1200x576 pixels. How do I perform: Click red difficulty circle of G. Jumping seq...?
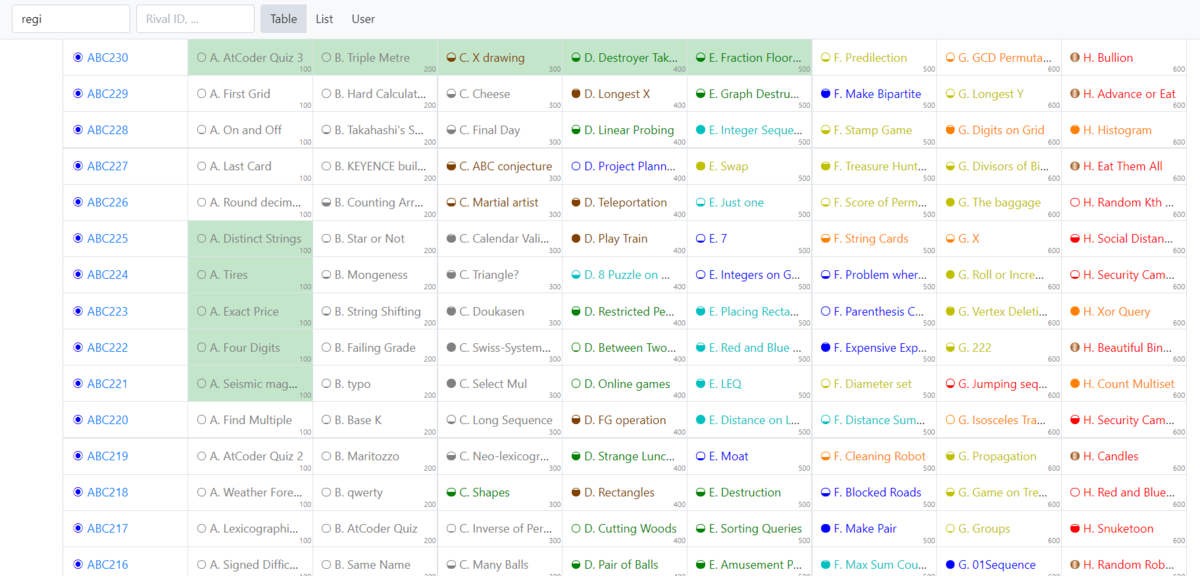click(950, 384)
